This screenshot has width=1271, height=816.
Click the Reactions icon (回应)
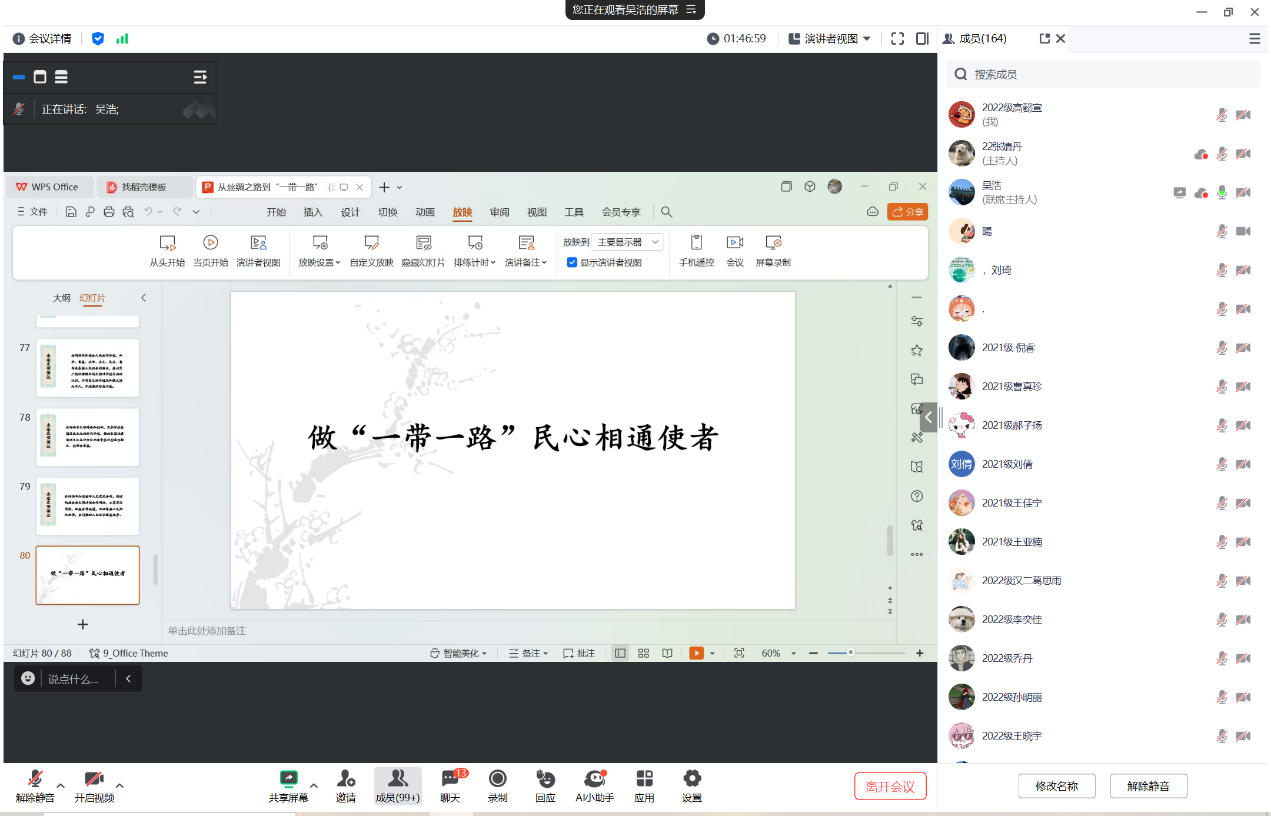[x=545, y=779]
